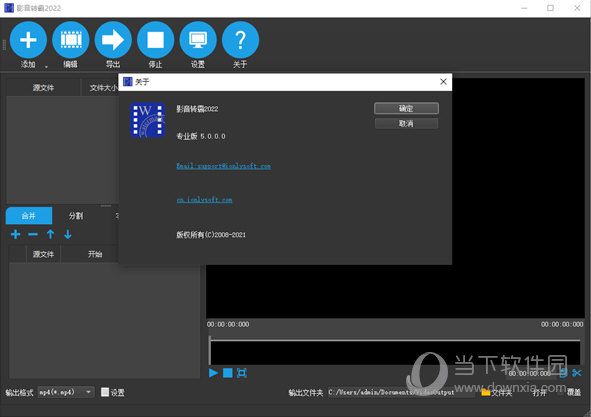Toggle the 设置 checkbox beside output format

coord(105,392)
